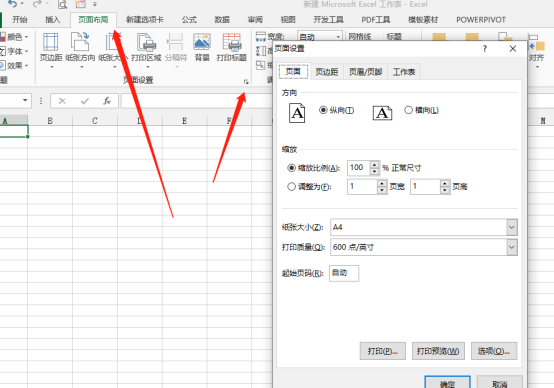The image size is (554, 388).
Task: Open the 公式 ribbon tab
Action: pos(189,20)
